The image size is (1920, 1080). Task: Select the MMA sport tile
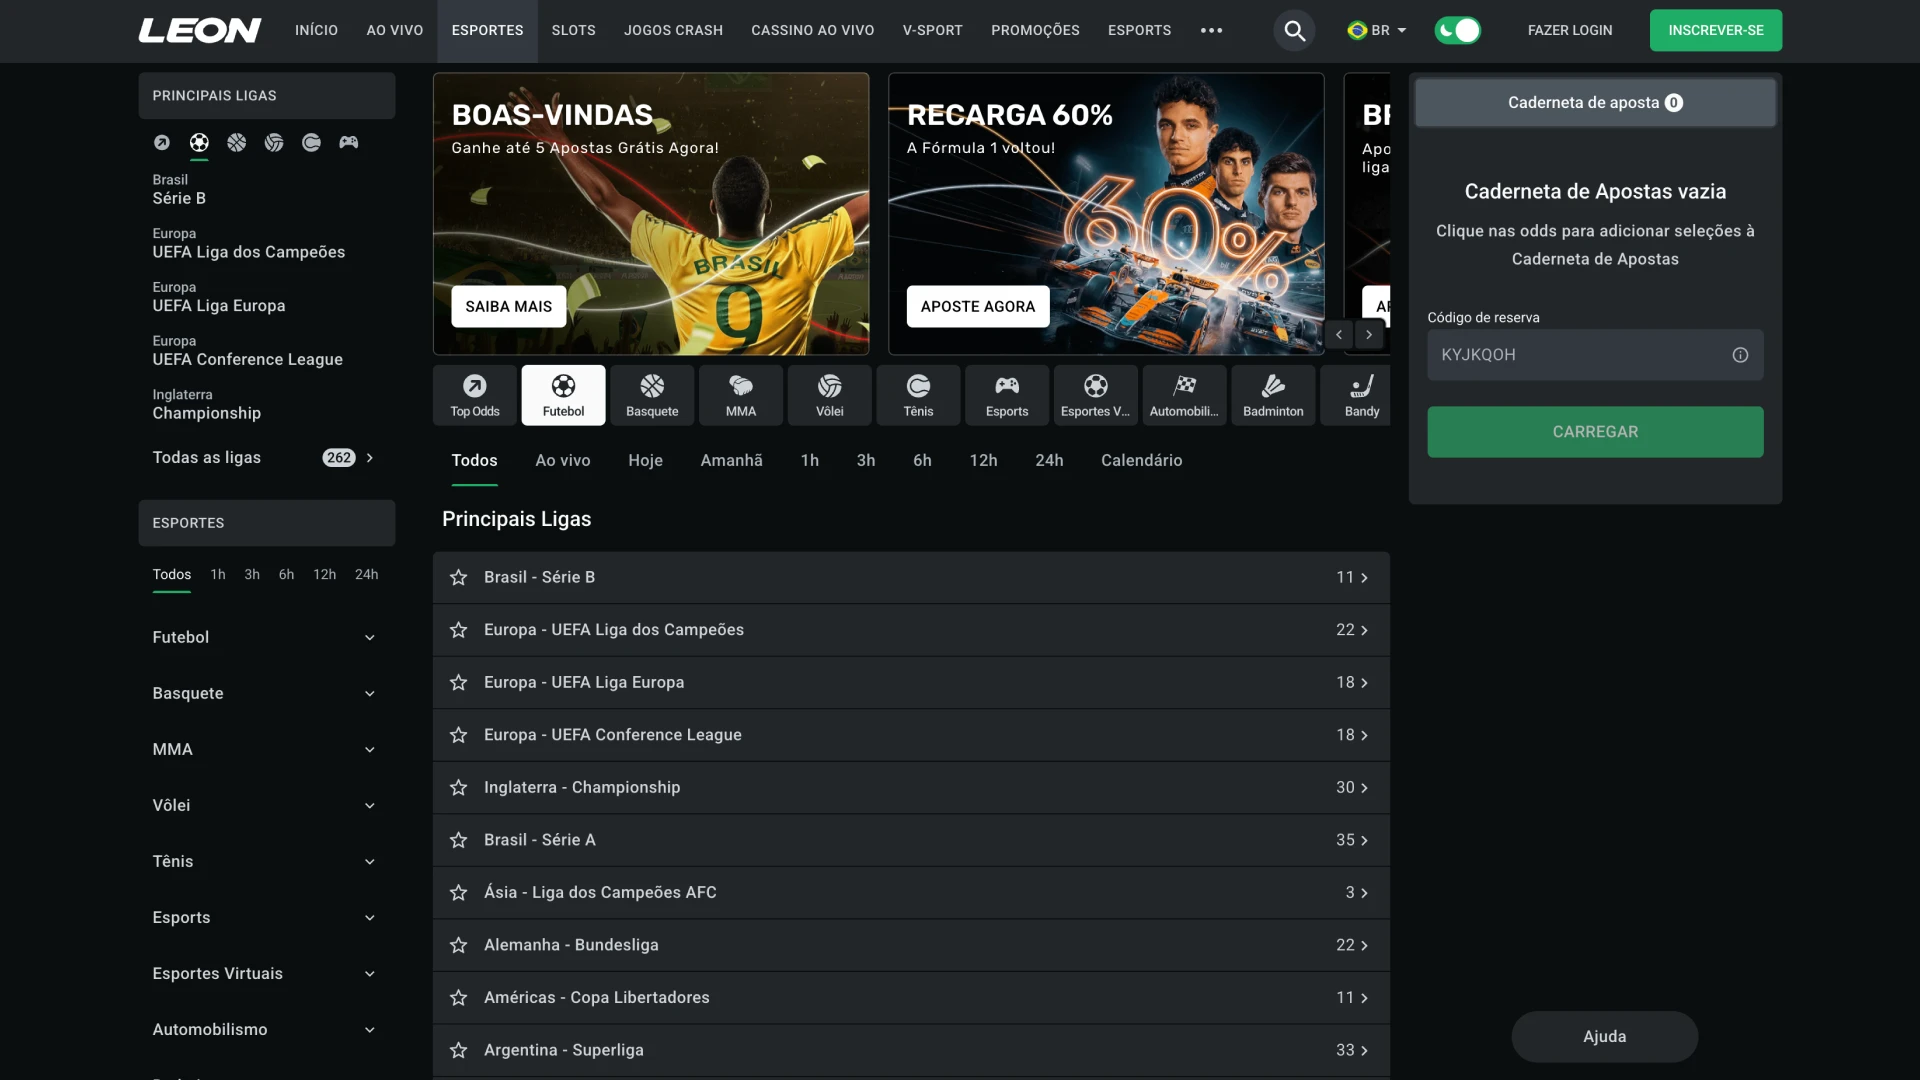(x=741, y=395)
